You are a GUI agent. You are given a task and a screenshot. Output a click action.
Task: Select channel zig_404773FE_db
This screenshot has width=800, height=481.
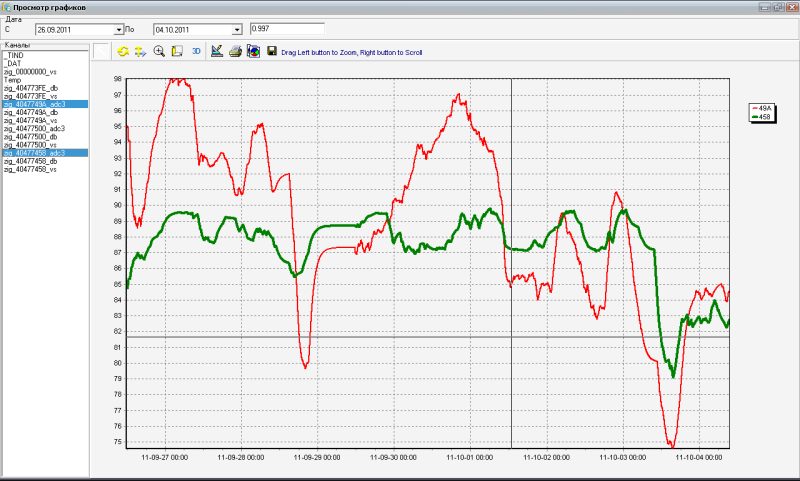click(31, 88)
